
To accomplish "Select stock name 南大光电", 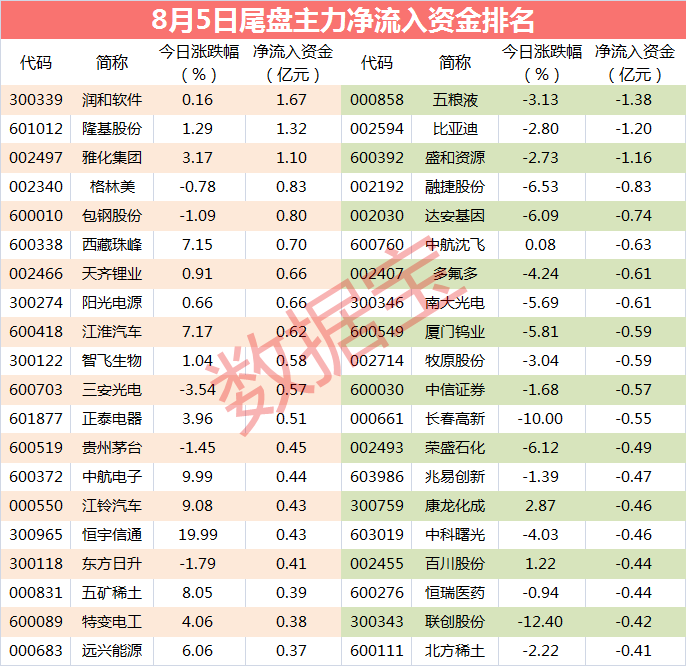I will [x=455, y=303].
